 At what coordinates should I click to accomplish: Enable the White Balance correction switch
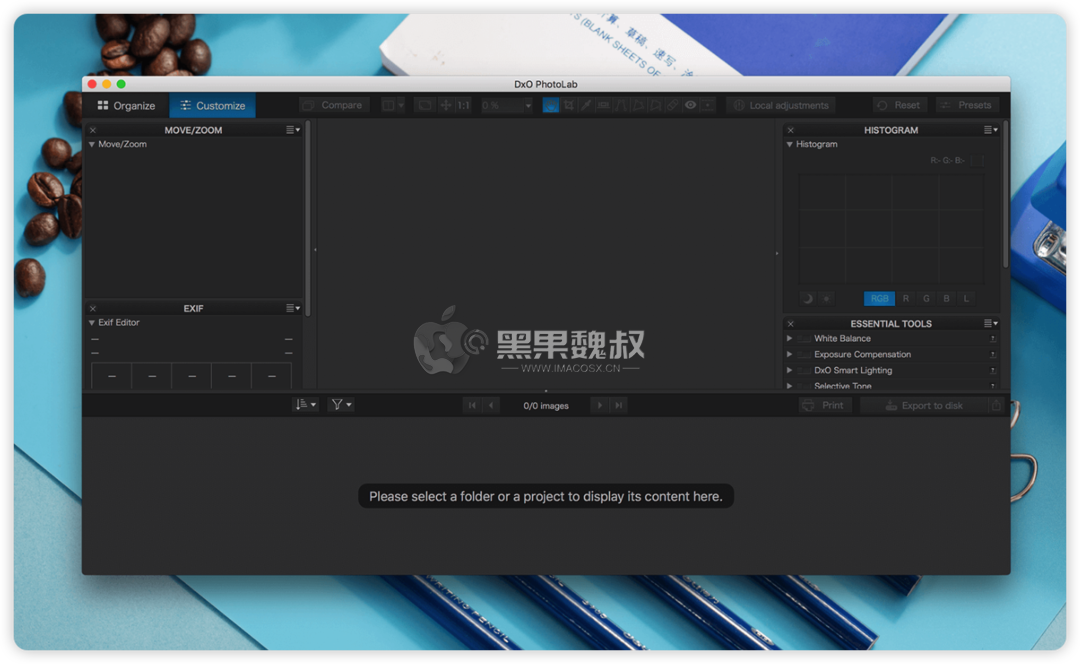click(x=806, y=338)
